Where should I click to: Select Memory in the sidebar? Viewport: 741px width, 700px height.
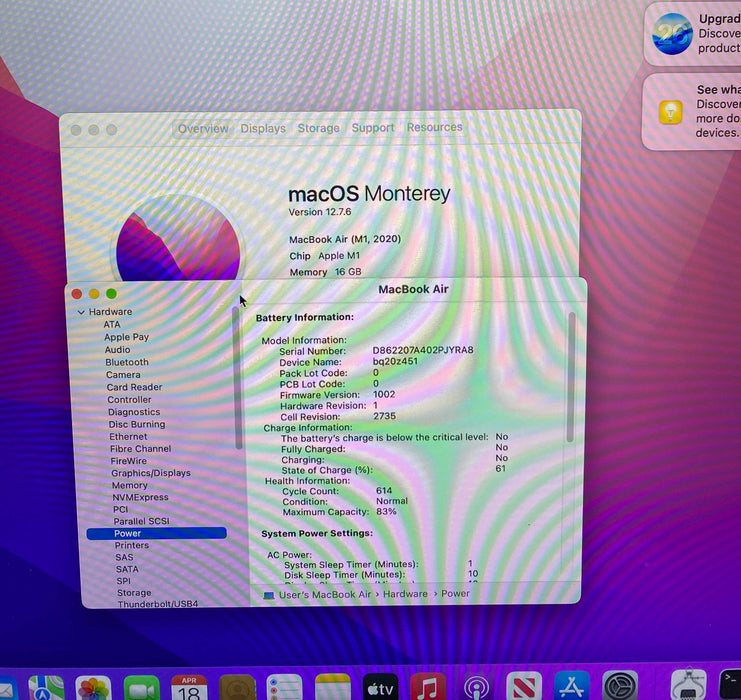(x=129, y=485)
